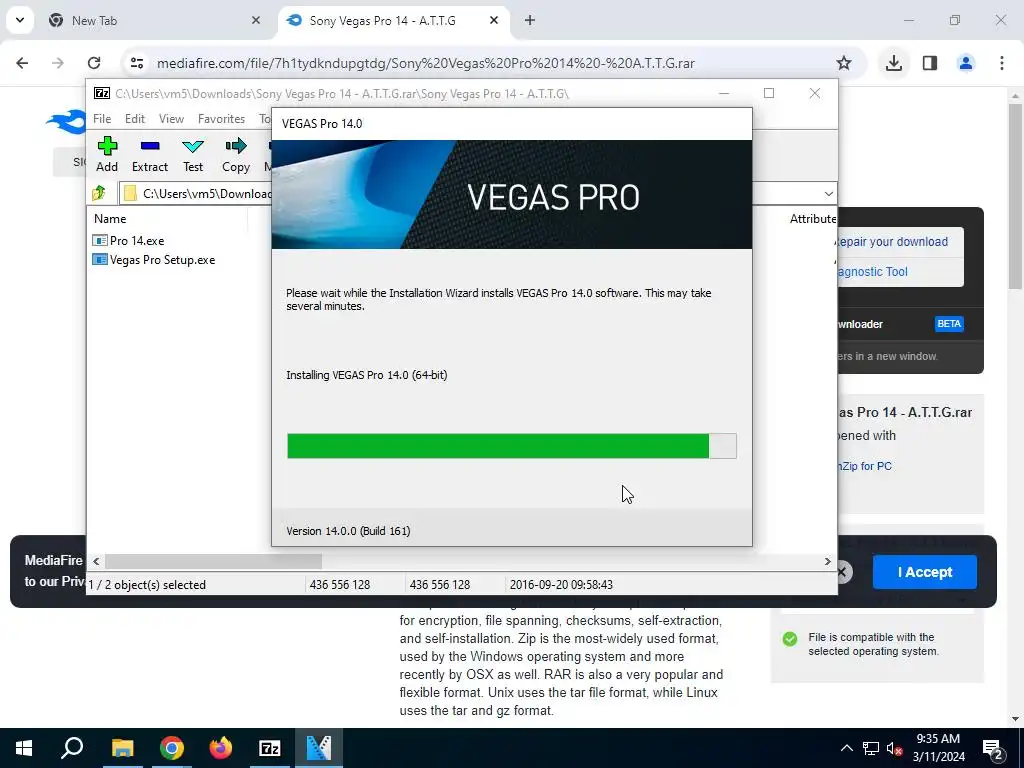Click the 7-Zip window title icon
The height and width of the screenshot is (768, 1024).
click(x=102, y=93)
